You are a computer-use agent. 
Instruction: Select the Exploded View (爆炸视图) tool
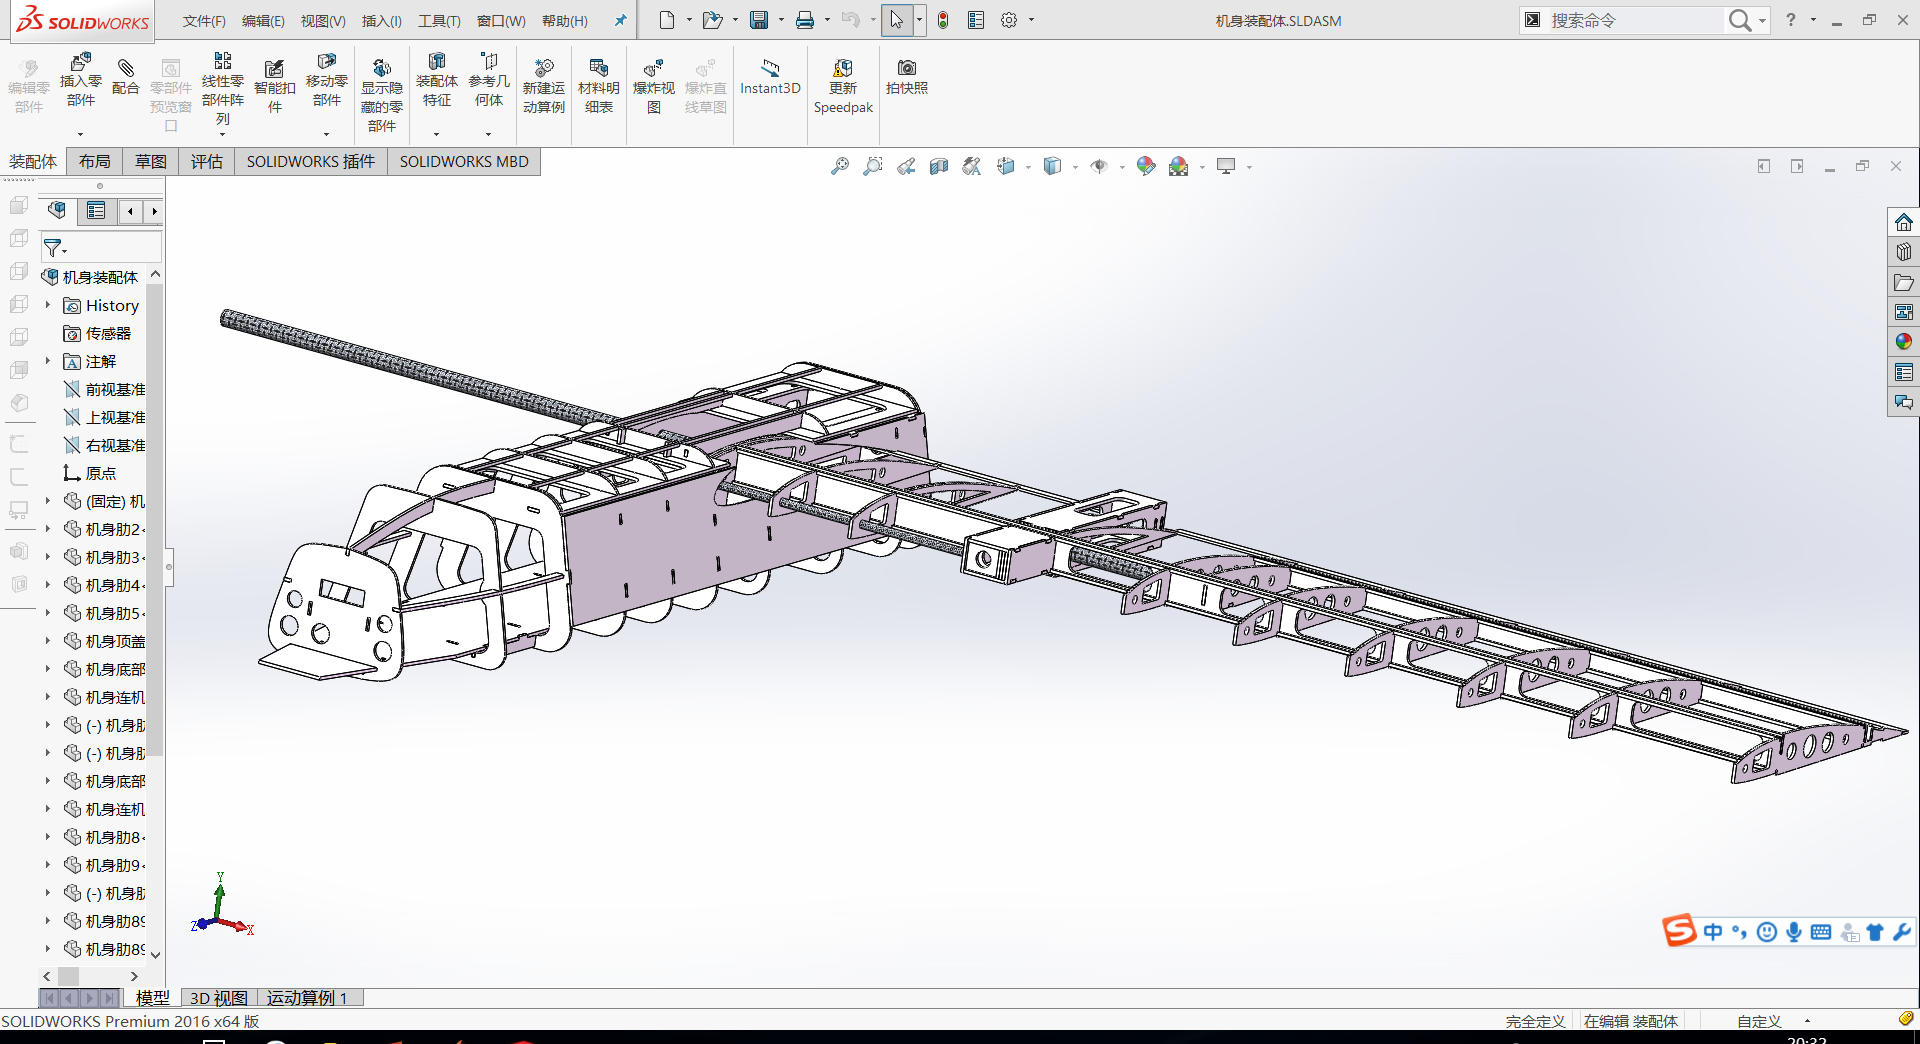[x=653, y=85]
